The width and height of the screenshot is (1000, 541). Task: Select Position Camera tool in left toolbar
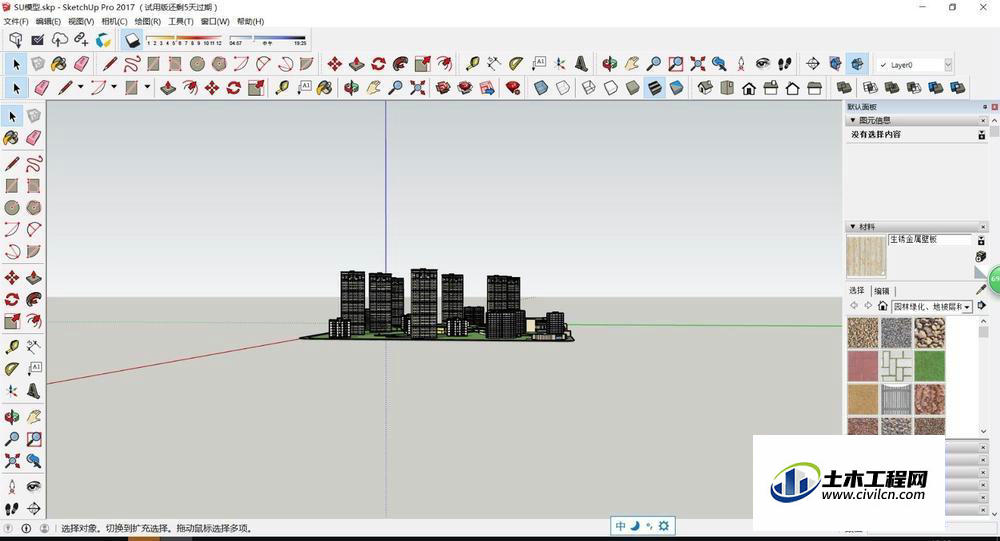point(12,487)
